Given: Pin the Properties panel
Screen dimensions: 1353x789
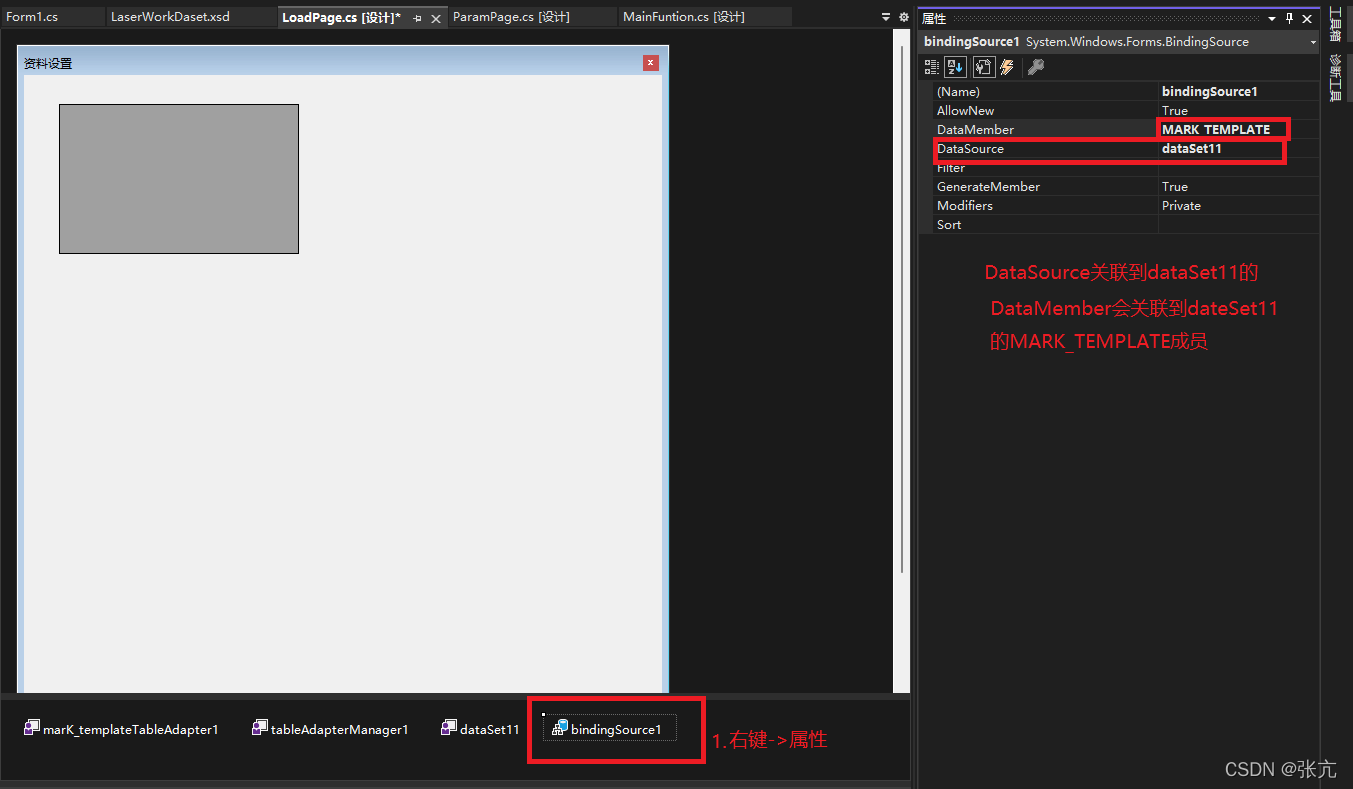Looking at the screenshot, I should click(x=1289, y=18).
